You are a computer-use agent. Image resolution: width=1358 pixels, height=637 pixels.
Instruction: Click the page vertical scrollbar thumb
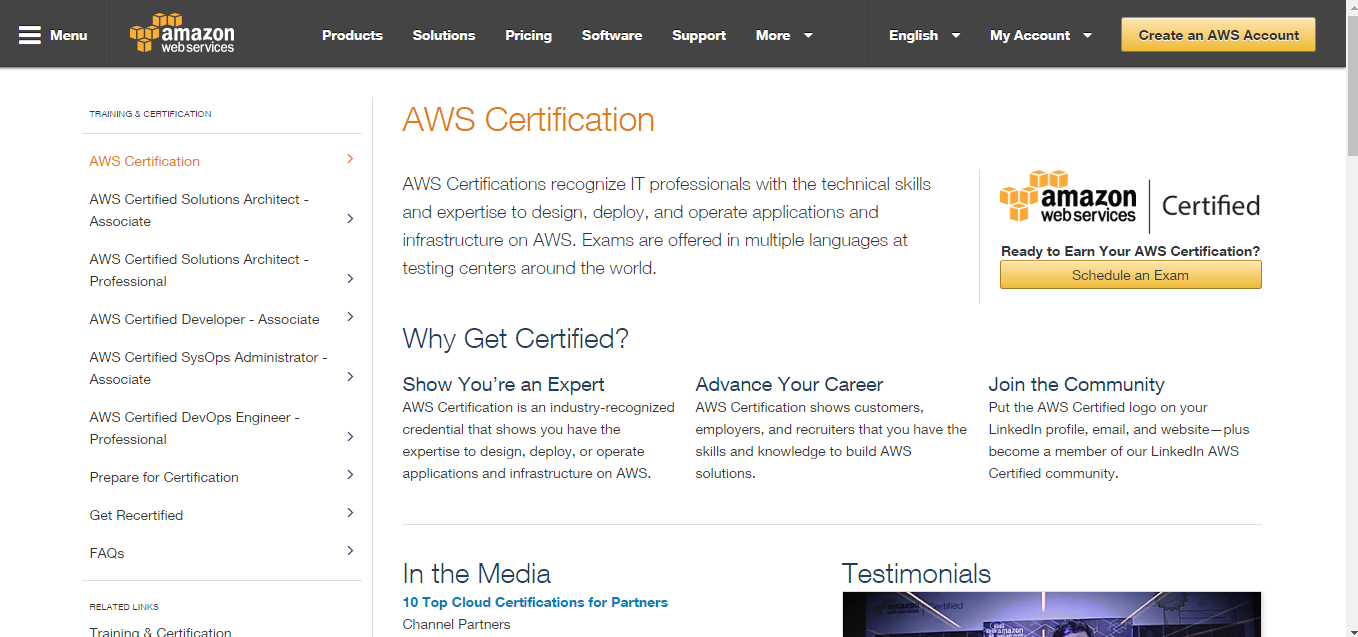[1352, 87]
